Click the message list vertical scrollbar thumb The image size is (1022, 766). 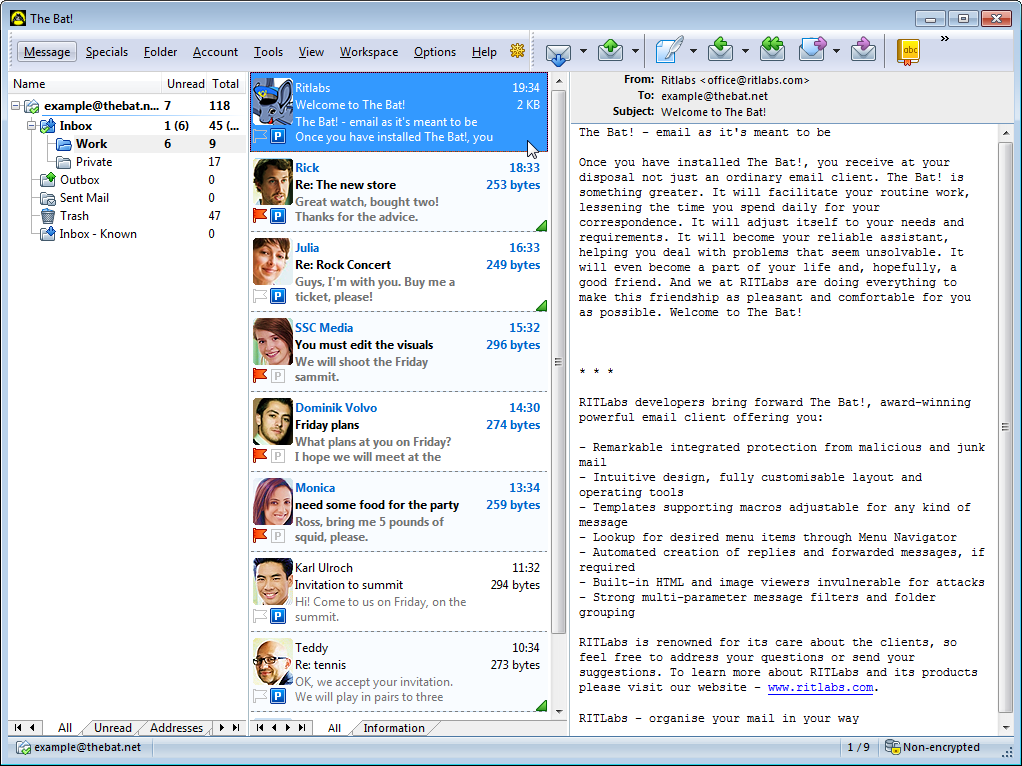click(559, 362)
